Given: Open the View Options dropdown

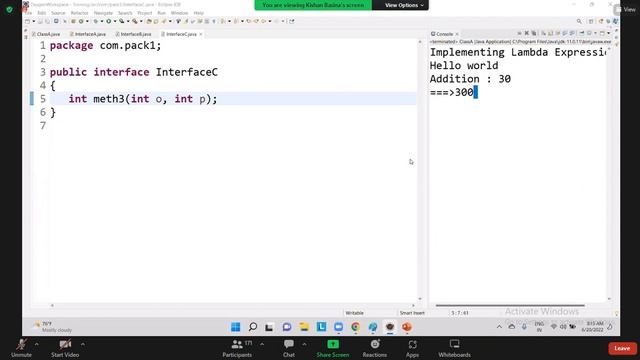Looking at the screenshot, I should [404, 5].
